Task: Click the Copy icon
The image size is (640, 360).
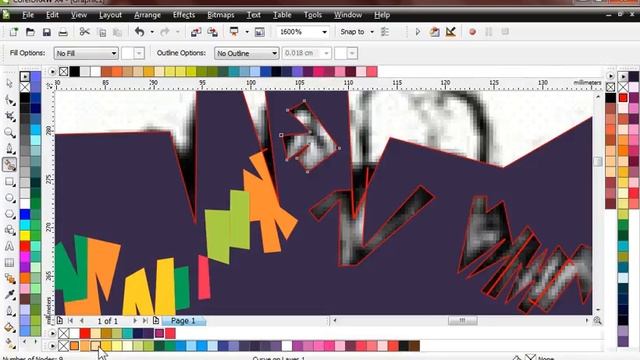Action: pos(102,32)
